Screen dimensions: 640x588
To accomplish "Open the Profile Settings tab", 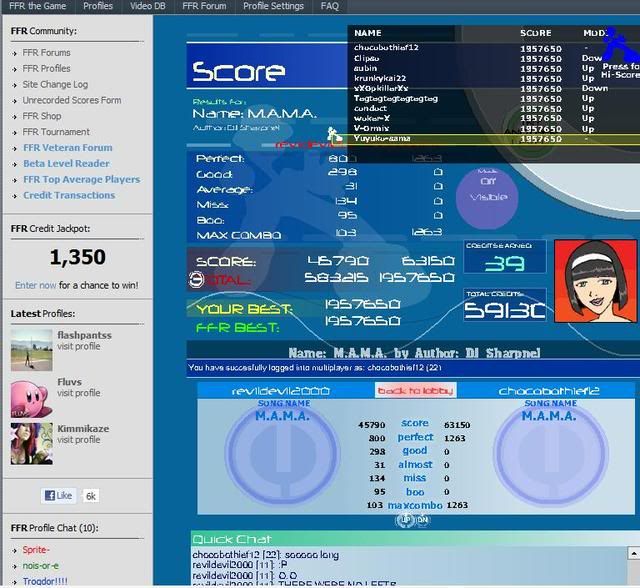I will (x=273, y=6).
